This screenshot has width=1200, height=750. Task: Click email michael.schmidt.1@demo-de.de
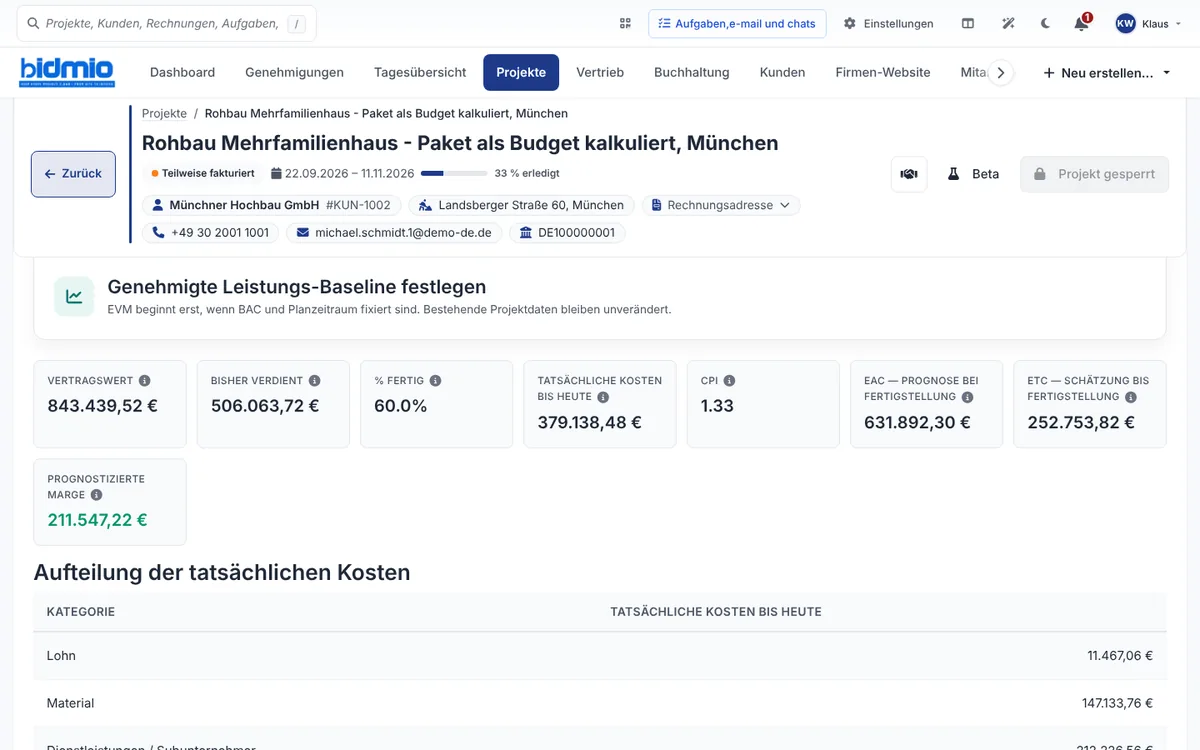click(x=394, y=233)
